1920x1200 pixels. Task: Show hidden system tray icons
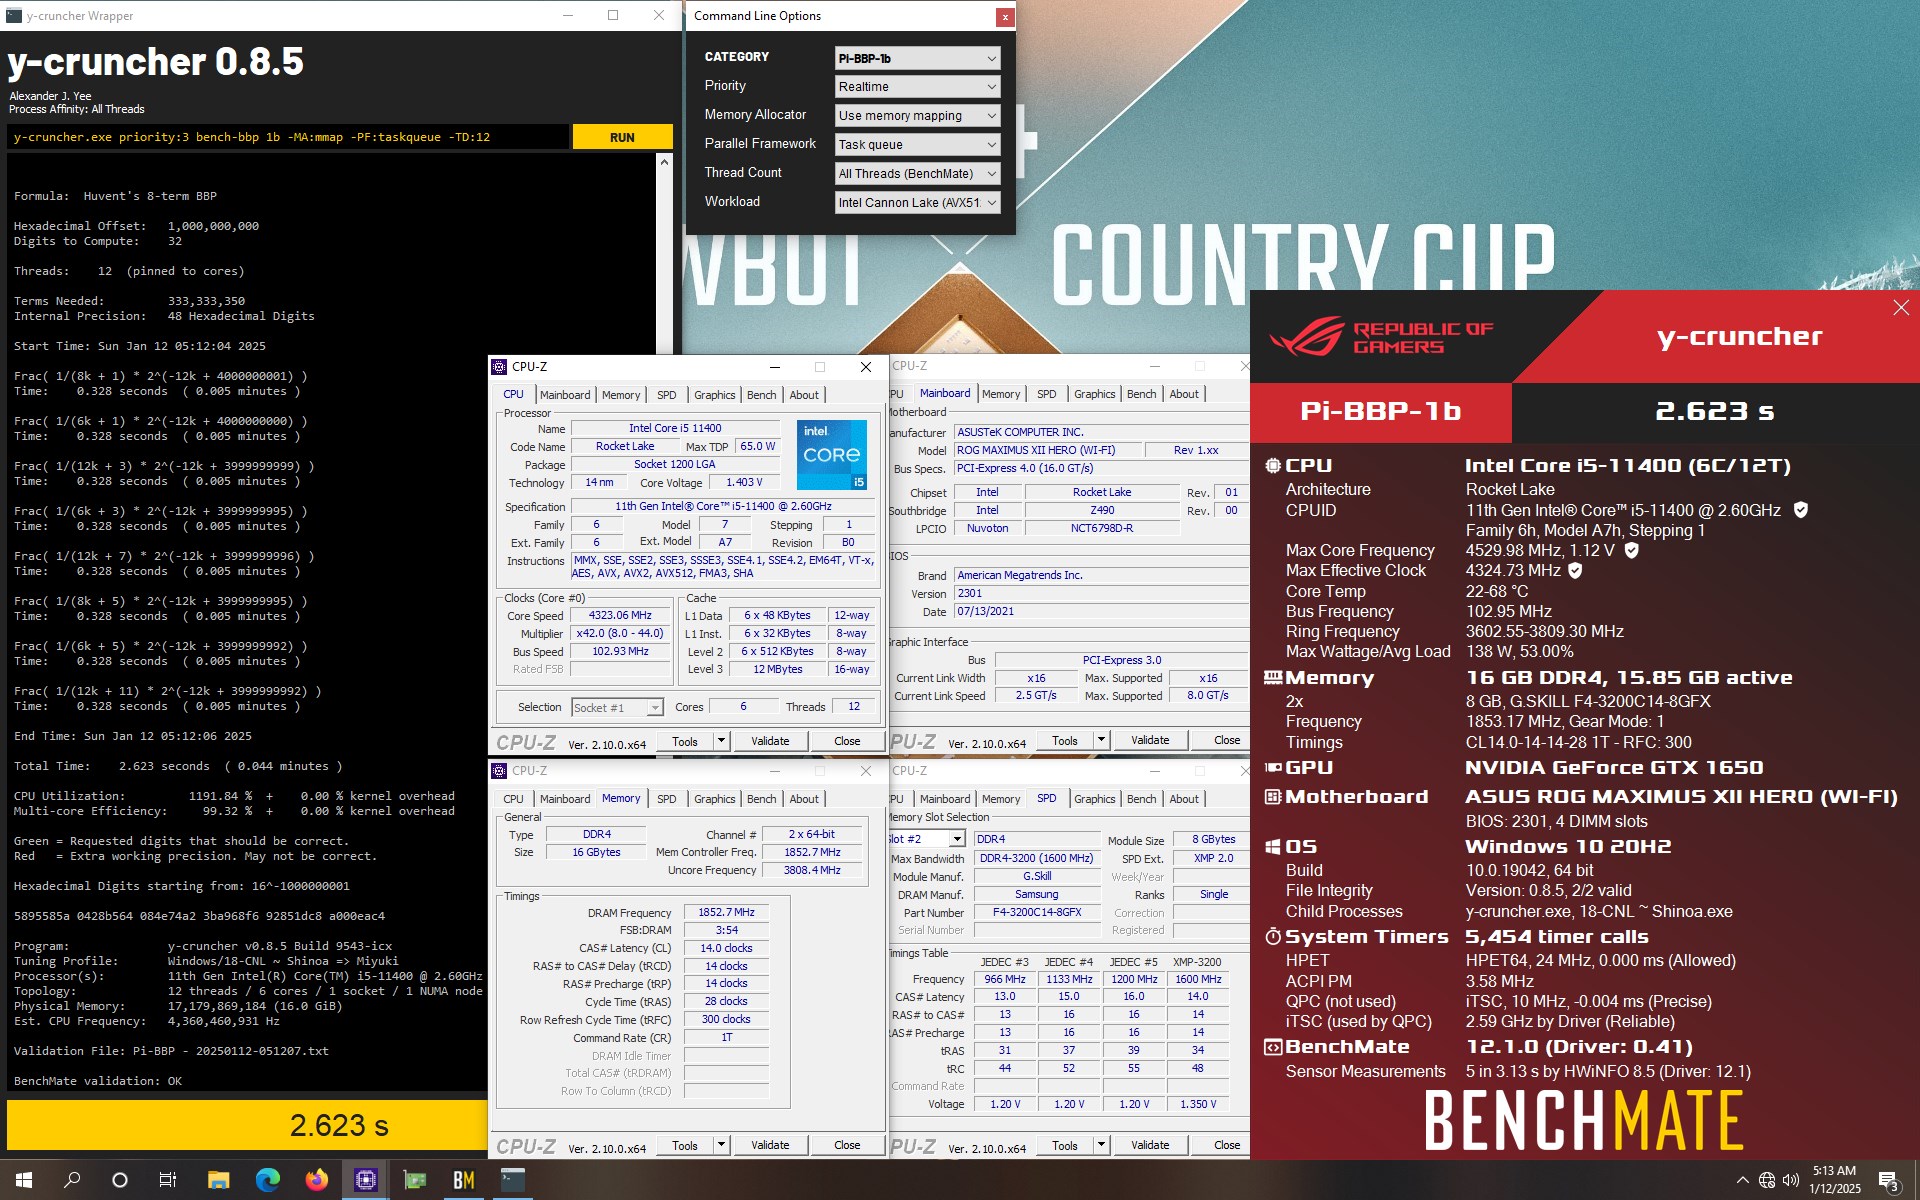pos(1742,1180)
